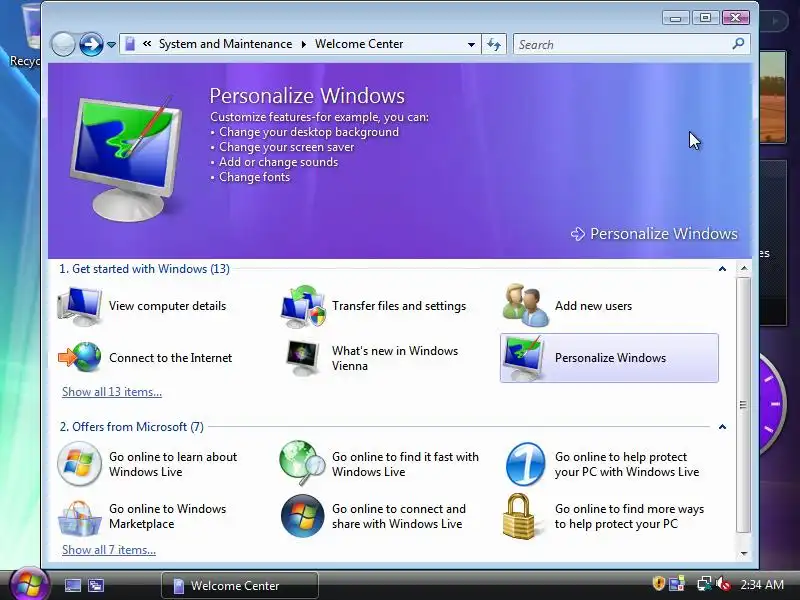Screen dimensions: 800x600
Task: Click the Personalize Windows arrow link in banner
Action: [x=654, y=234]
